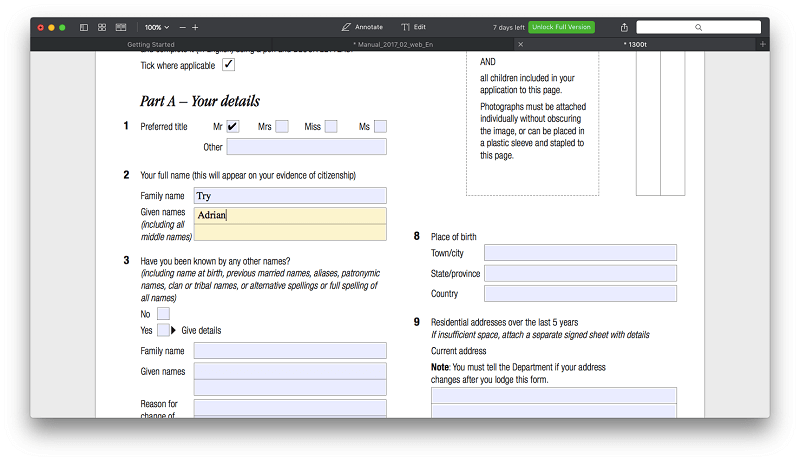Viewport: 800px width, 461px height.
Task: Check the Mrs title checkbox
Action: point(282,126)
